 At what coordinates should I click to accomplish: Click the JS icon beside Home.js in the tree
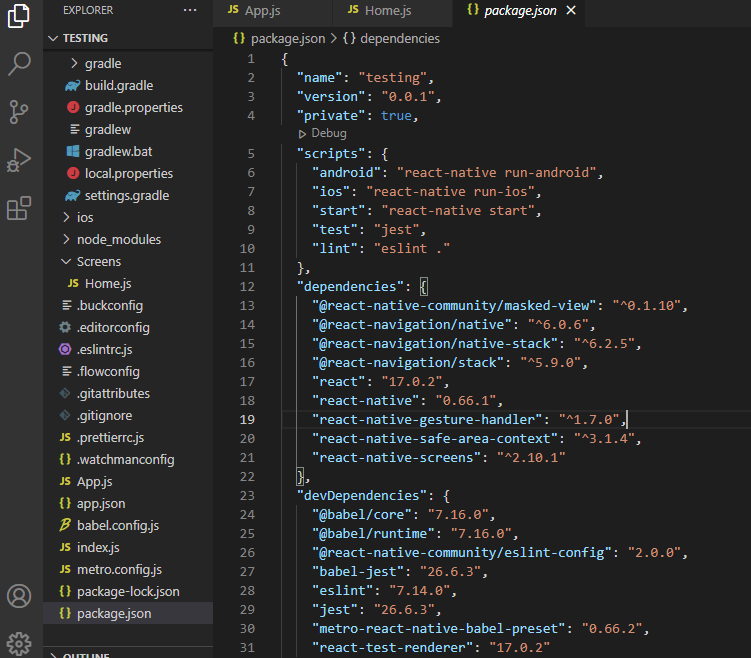(73, 284)
